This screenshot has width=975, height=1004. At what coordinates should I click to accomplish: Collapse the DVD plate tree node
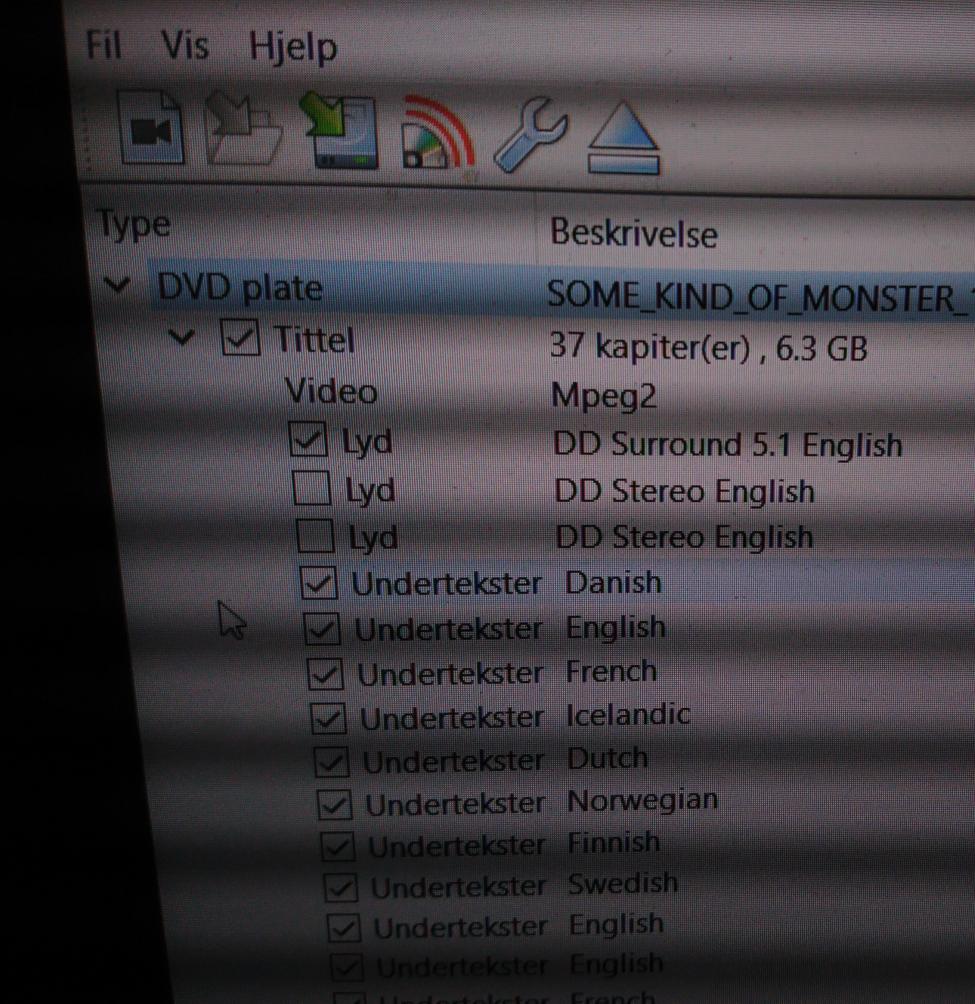coord(117,284)
